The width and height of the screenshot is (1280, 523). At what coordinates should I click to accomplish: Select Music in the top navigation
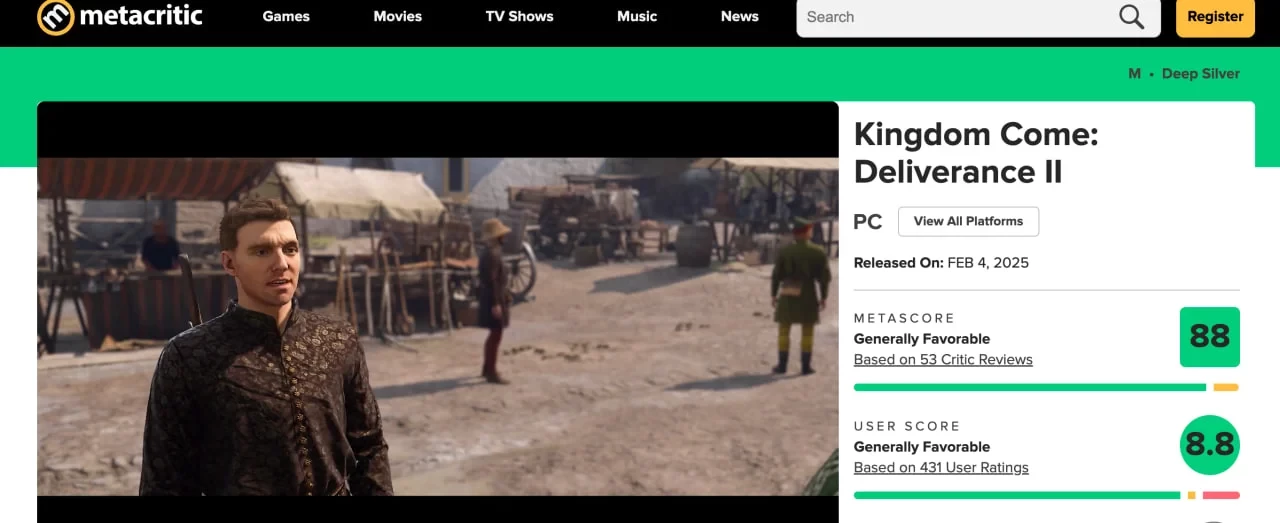click(x=637, y=17)
